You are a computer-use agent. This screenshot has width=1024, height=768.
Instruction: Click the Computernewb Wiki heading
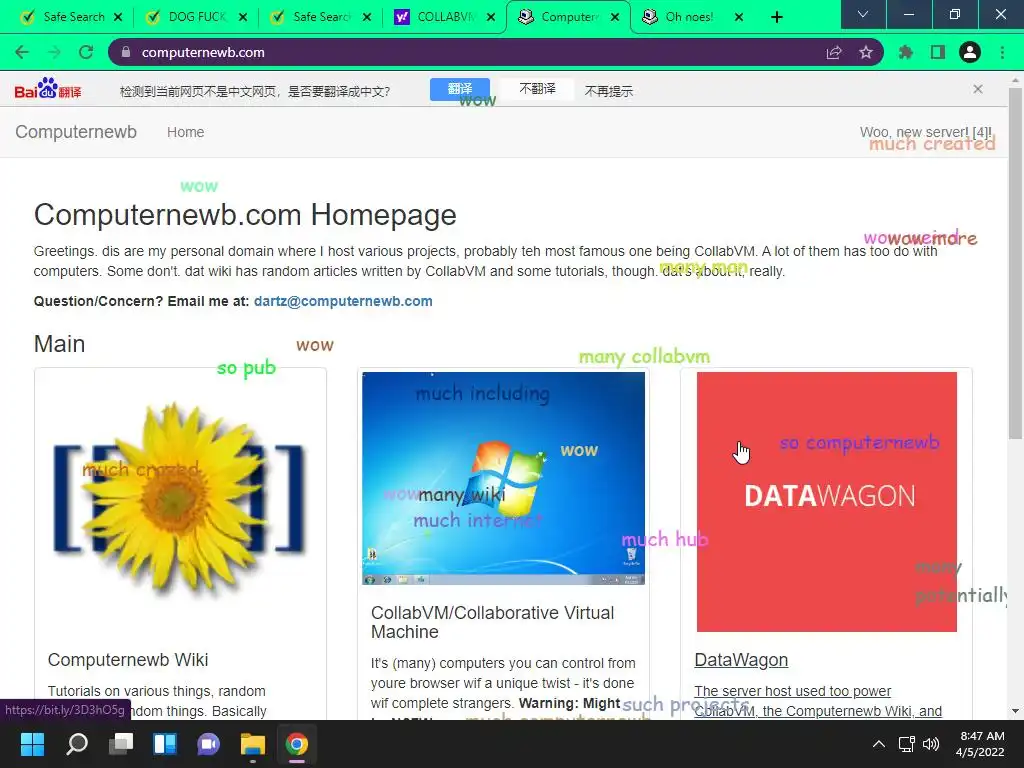[128, 660]
